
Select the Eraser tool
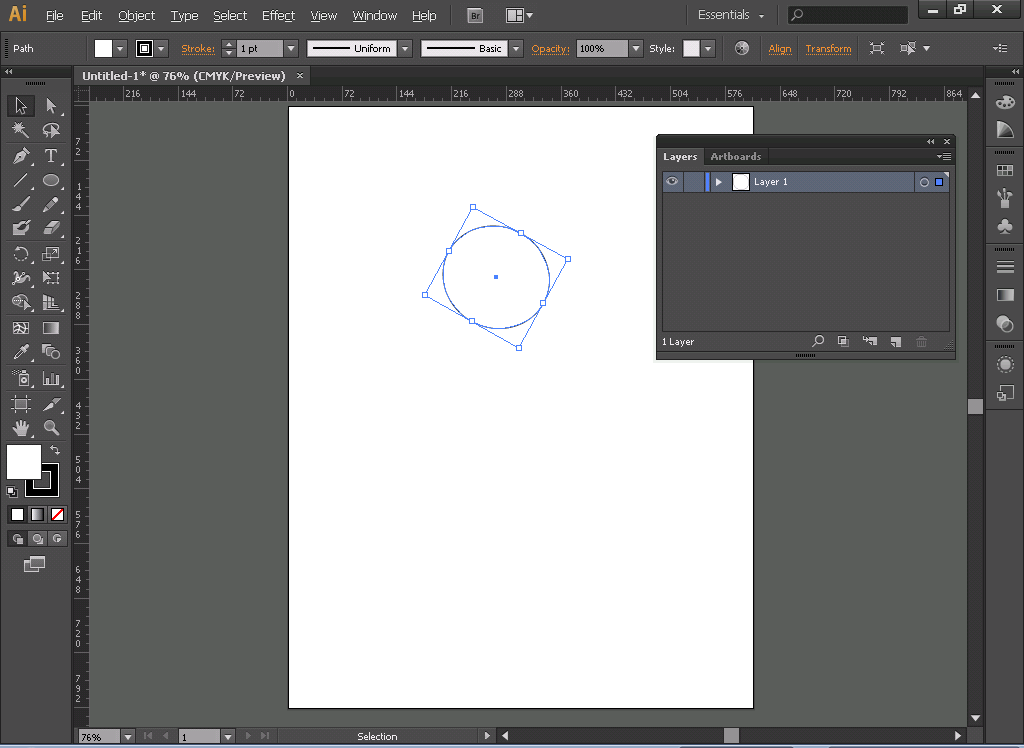(x=51, y=228)
